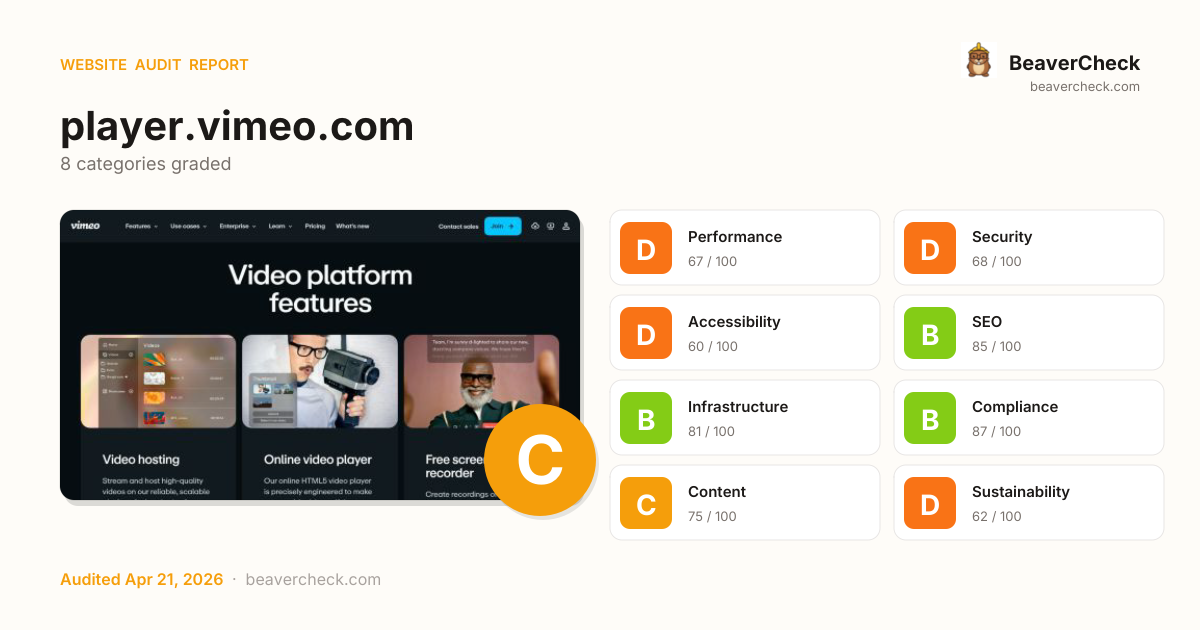
Task: Click the Contact sales link in the preview
Action: [457, 226]
